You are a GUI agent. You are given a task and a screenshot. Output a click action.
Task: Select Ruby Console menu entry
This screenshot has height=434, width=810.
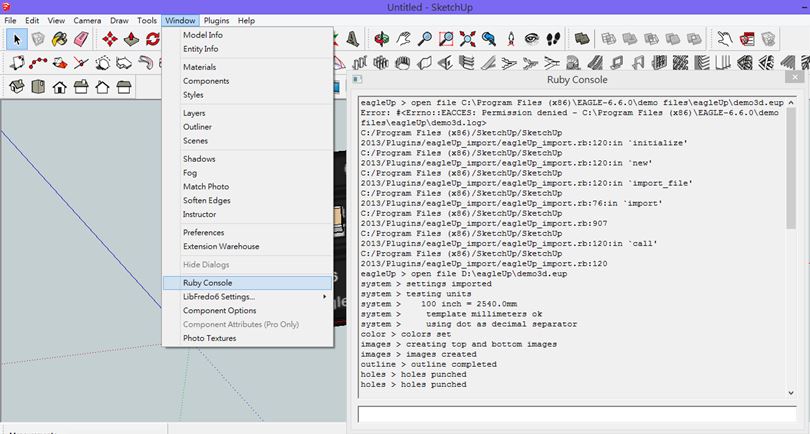247,283
